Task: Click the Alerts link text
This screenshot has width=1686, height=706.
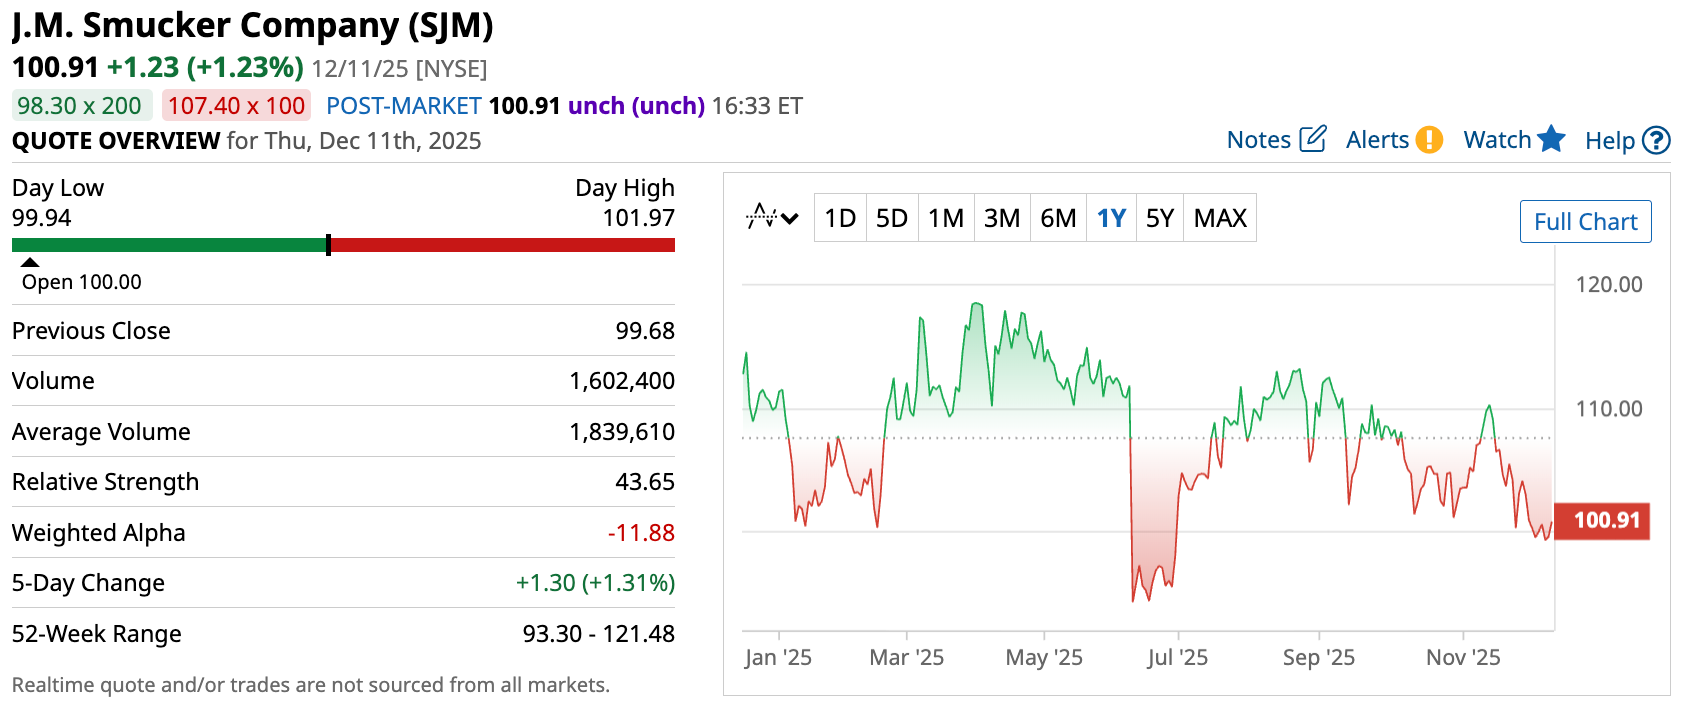Action: (1376, 140)
